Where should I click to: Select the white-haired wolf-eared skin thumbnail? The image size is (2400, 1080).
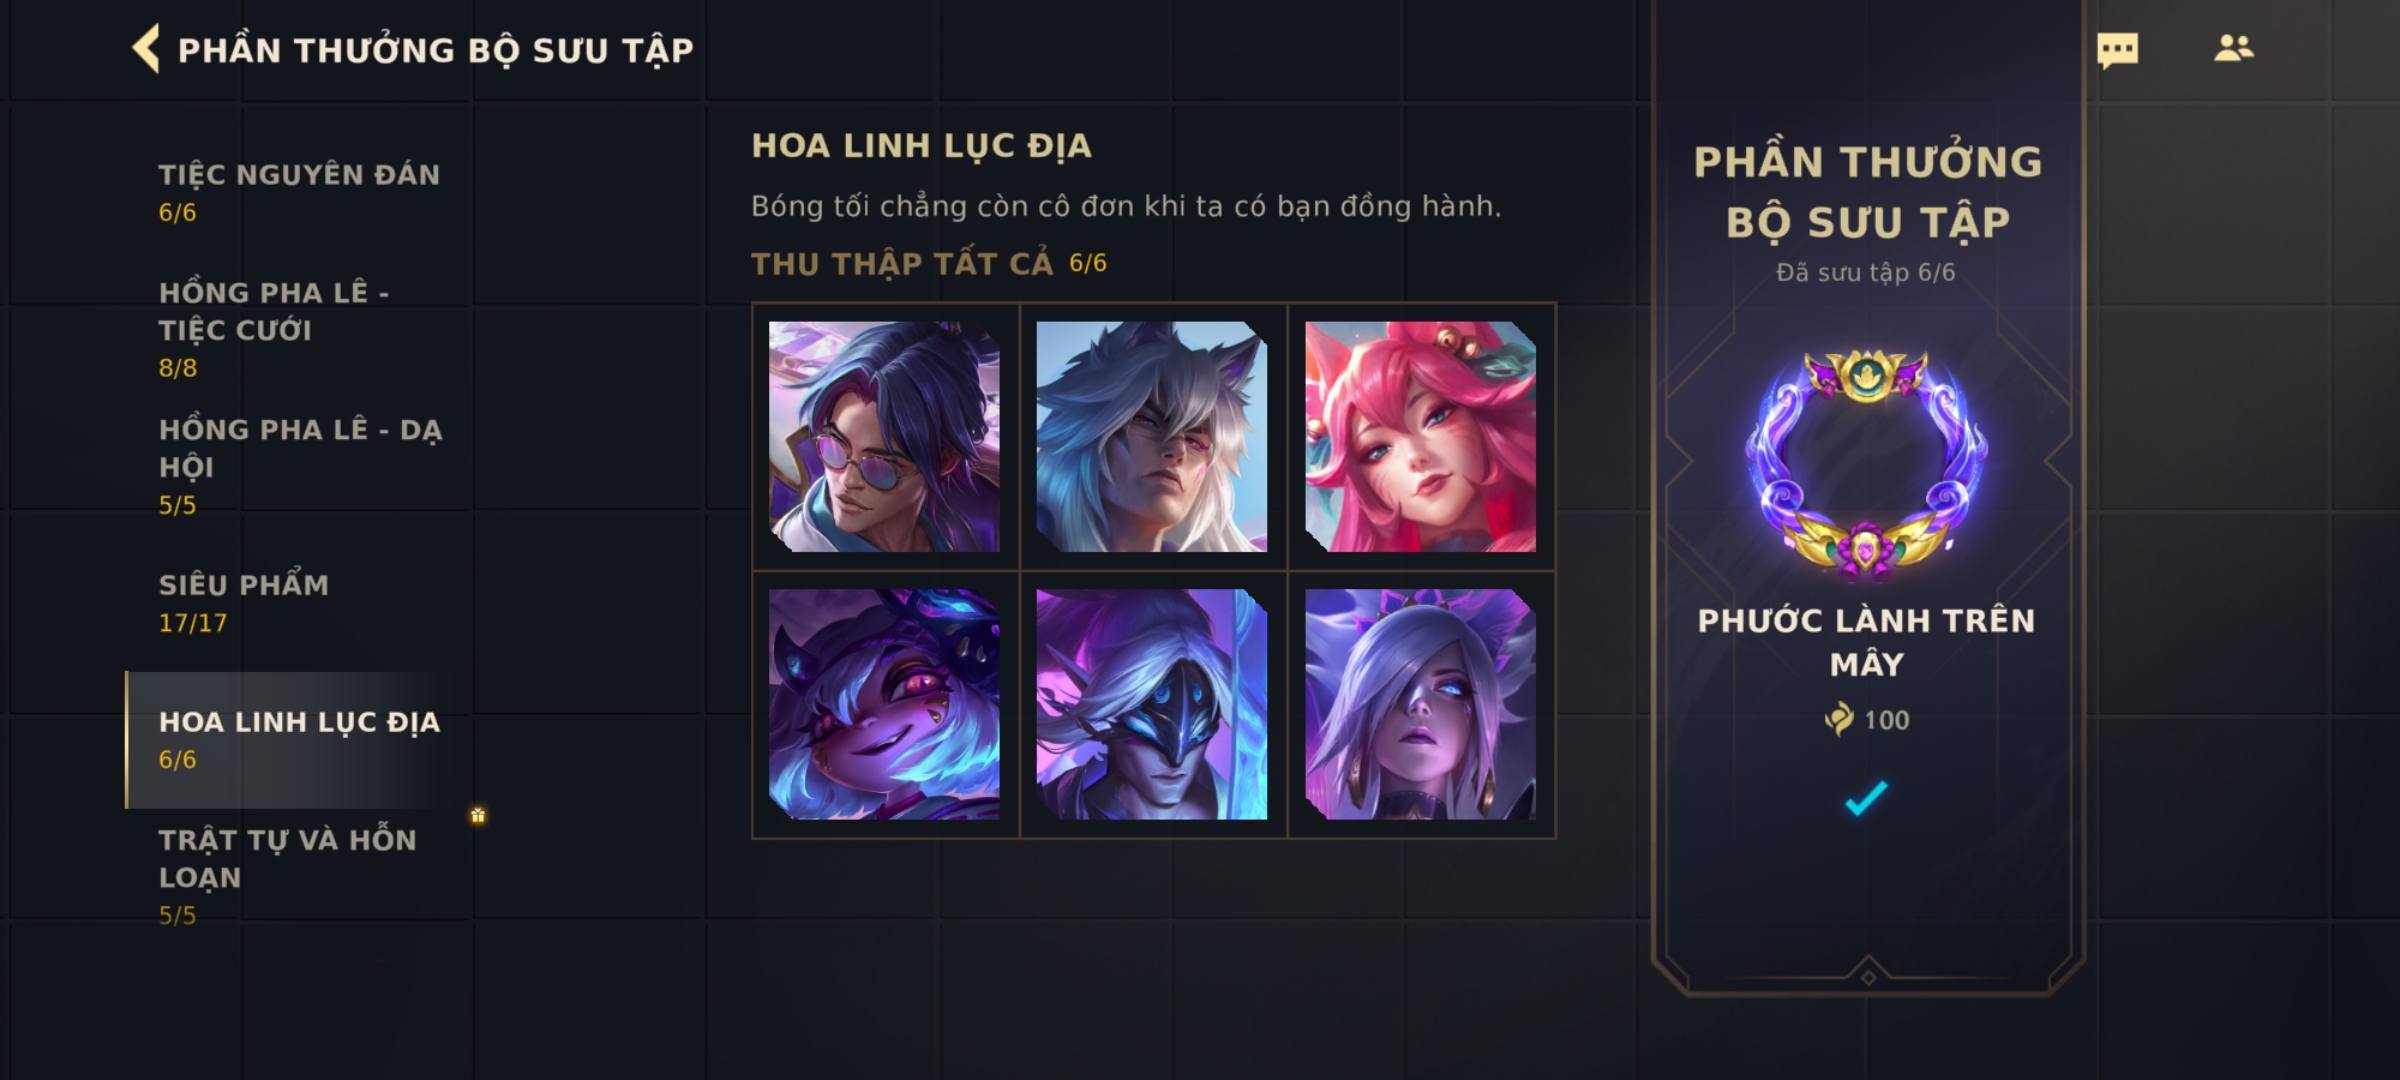coord(1152,436)
